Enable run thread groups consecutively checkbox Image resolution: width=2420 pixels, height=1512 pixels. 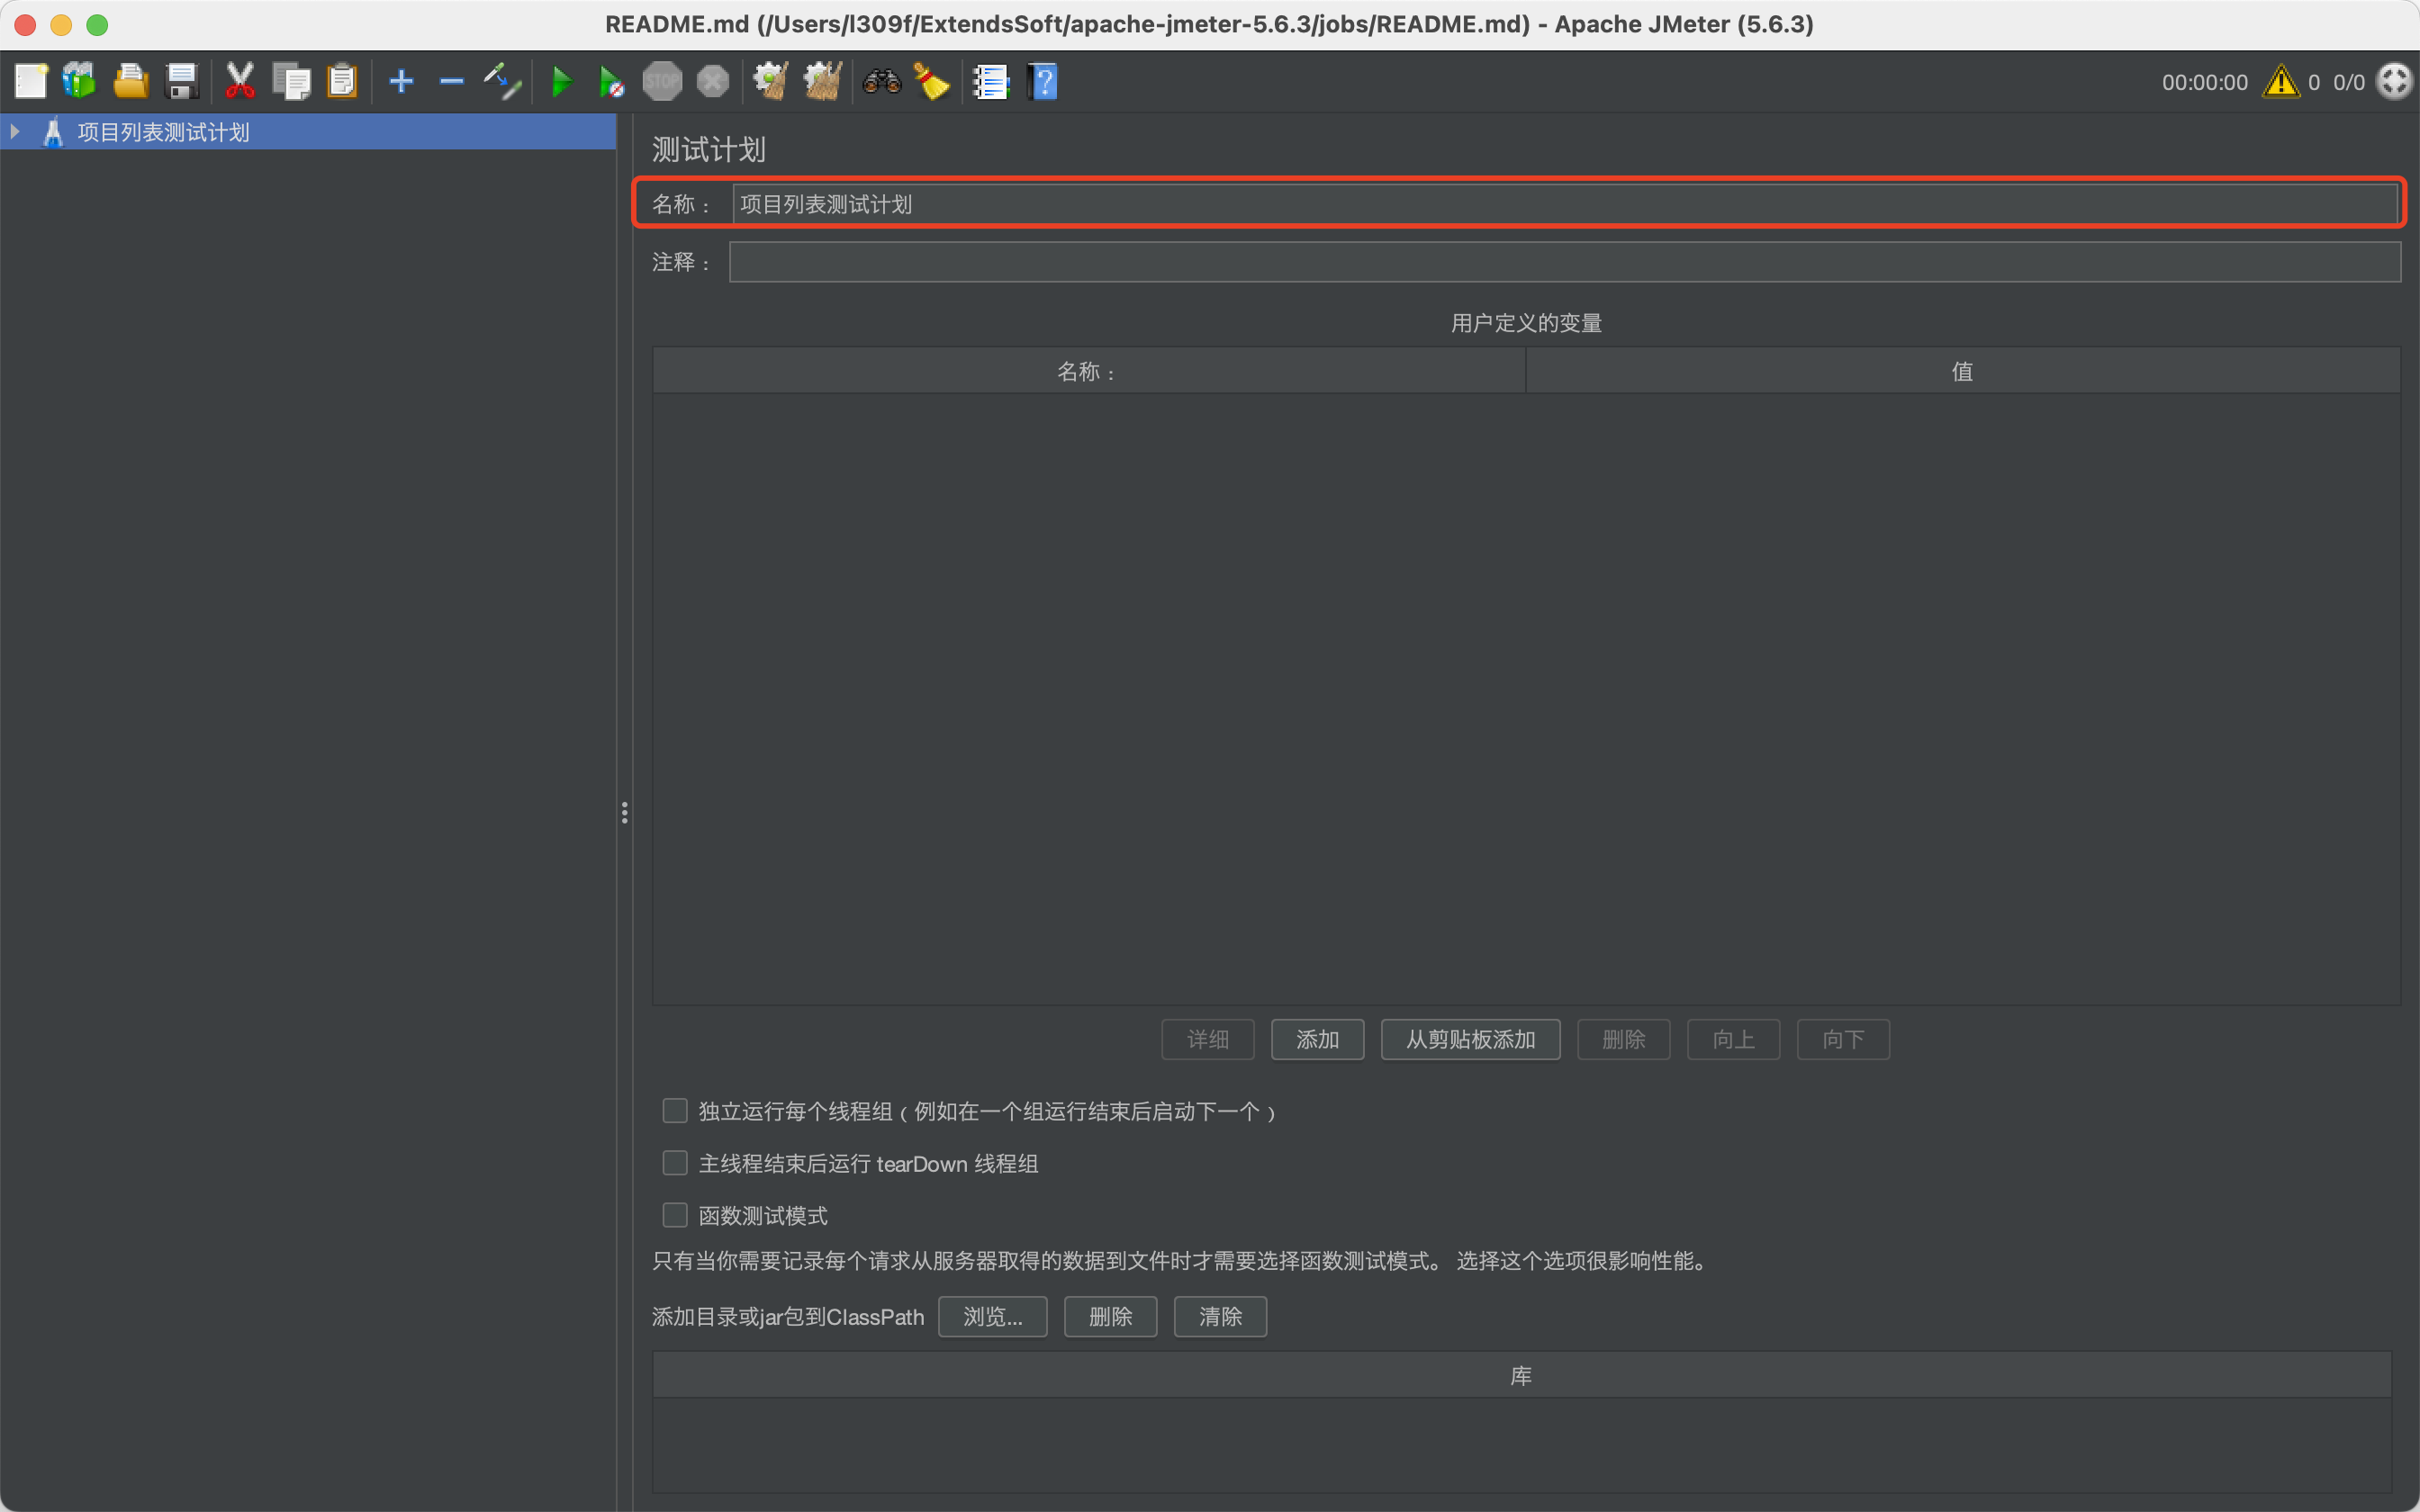[x=675, y=1111]
